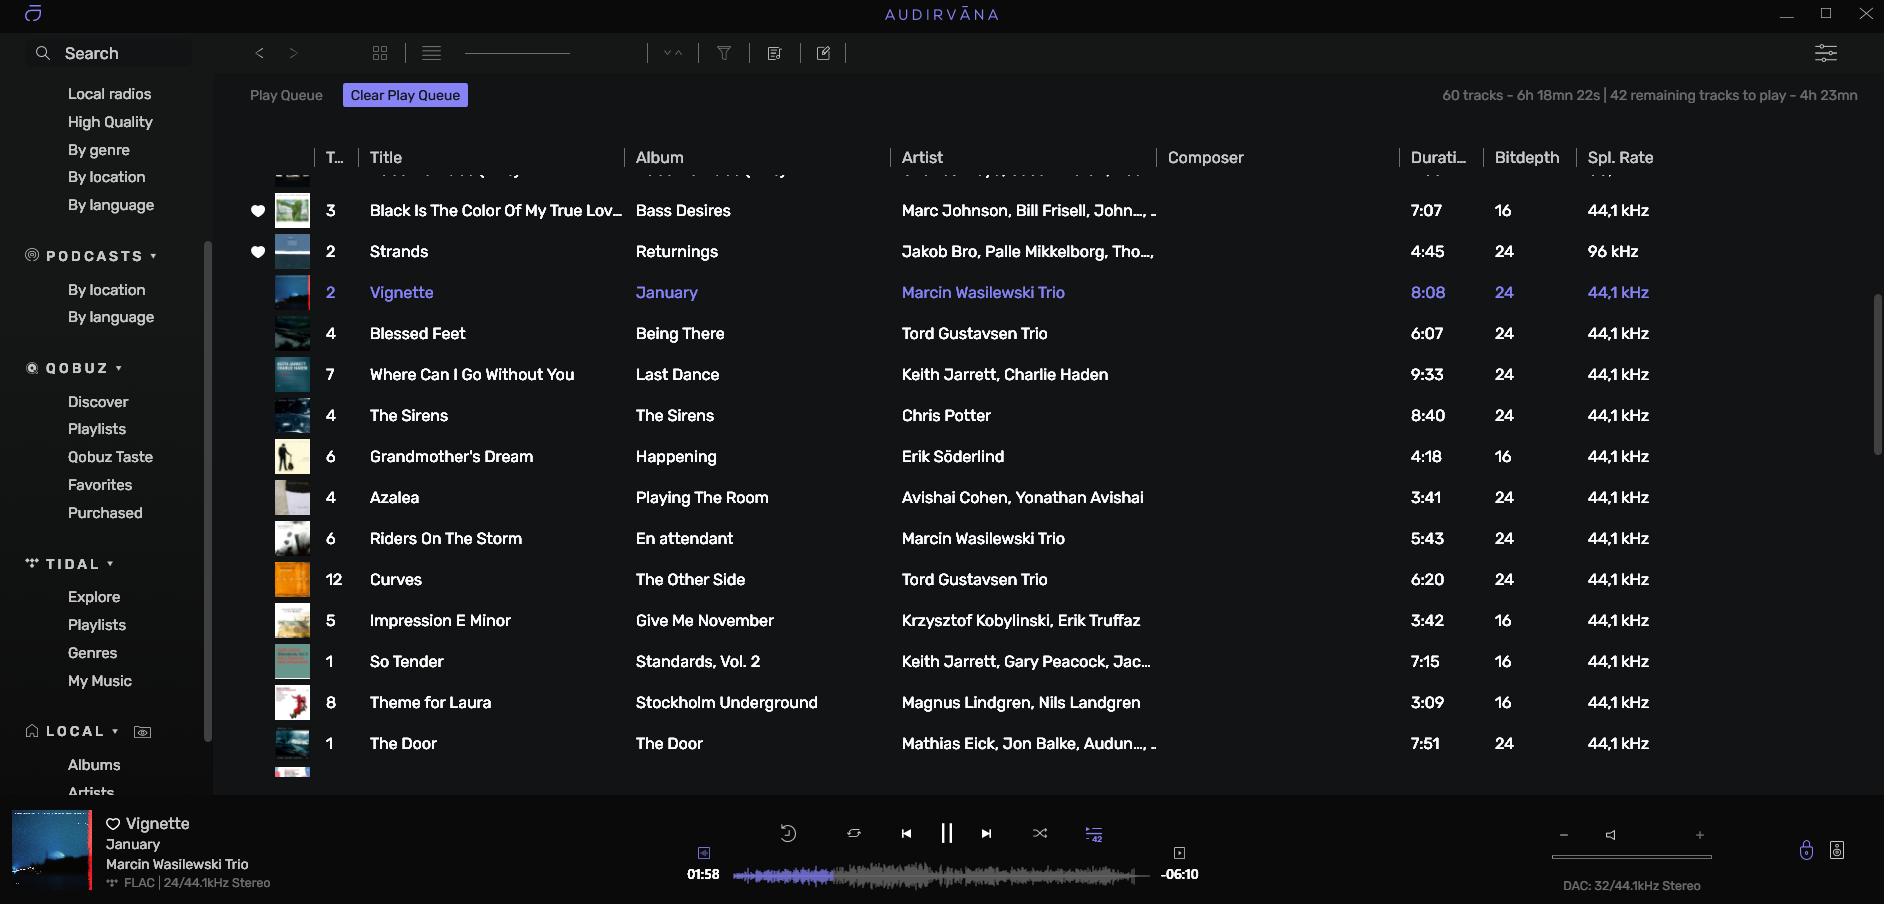This screenshot has width=1884, height=904.
Task: Decrease volume with the minus icon
Action: tap(1564, 835)
